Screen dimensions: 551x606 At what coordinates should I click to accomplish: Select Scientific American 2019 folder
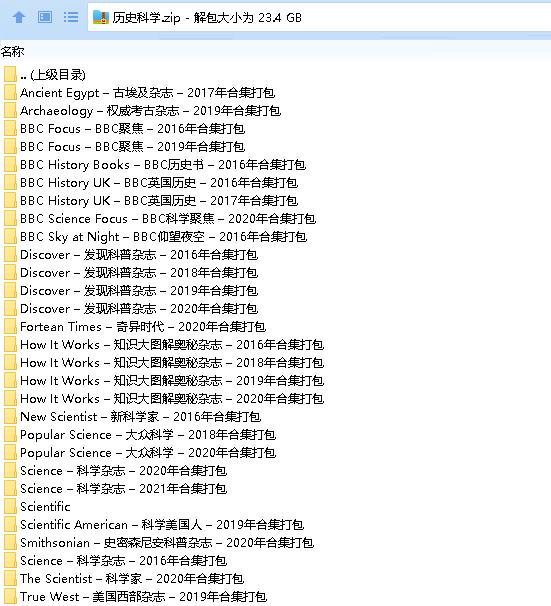click(x=162, y=524)
